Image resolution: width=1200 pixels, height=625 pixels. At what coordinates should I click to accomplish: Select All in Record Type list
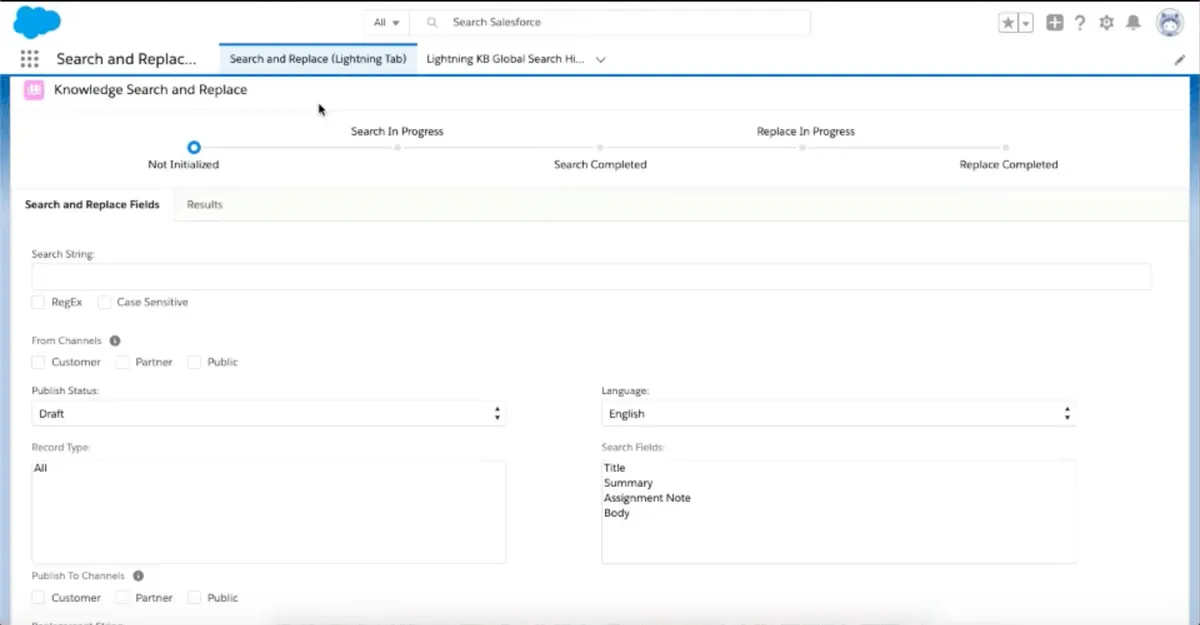coord(41,468)
